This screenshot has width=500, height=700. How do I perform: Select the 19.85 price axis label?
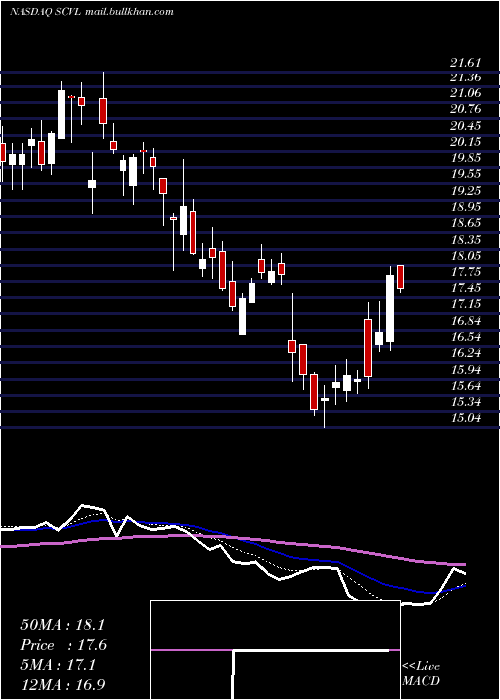click(x=465, y=158)
